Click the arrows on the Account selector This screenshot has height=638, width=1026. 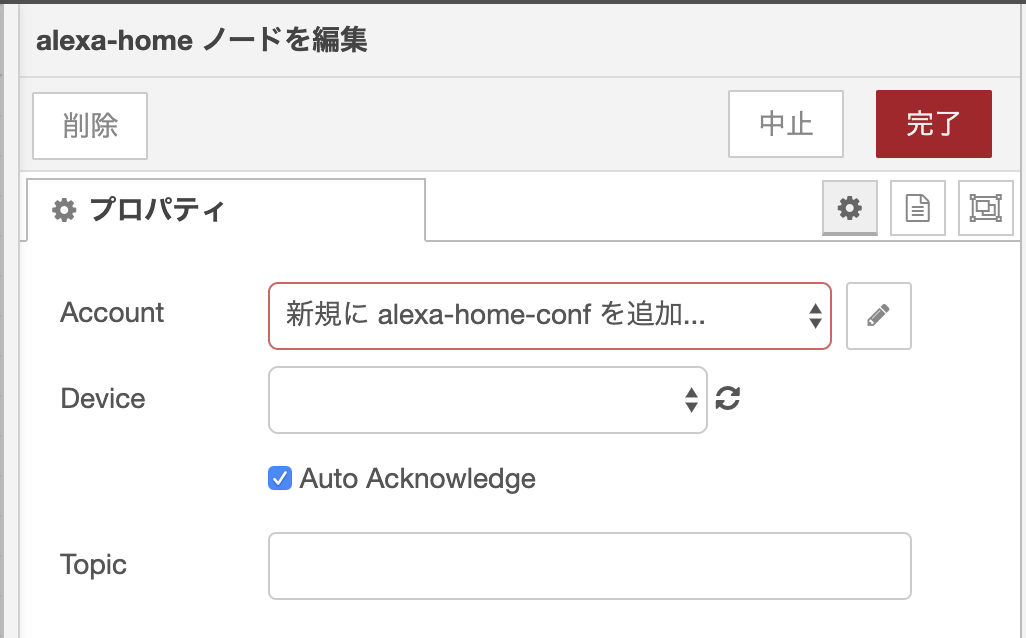814,316
